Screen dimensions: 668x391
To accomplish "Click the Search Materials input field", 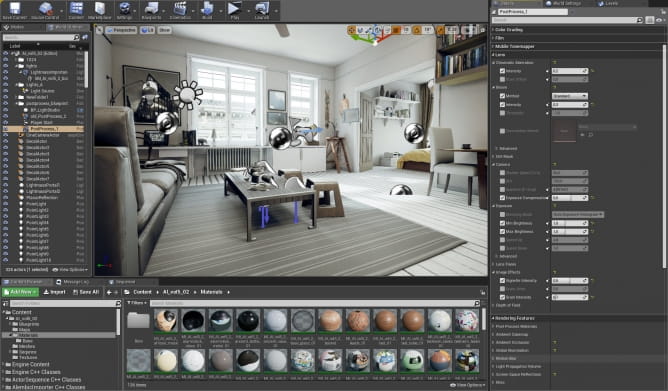I will 314,303.
